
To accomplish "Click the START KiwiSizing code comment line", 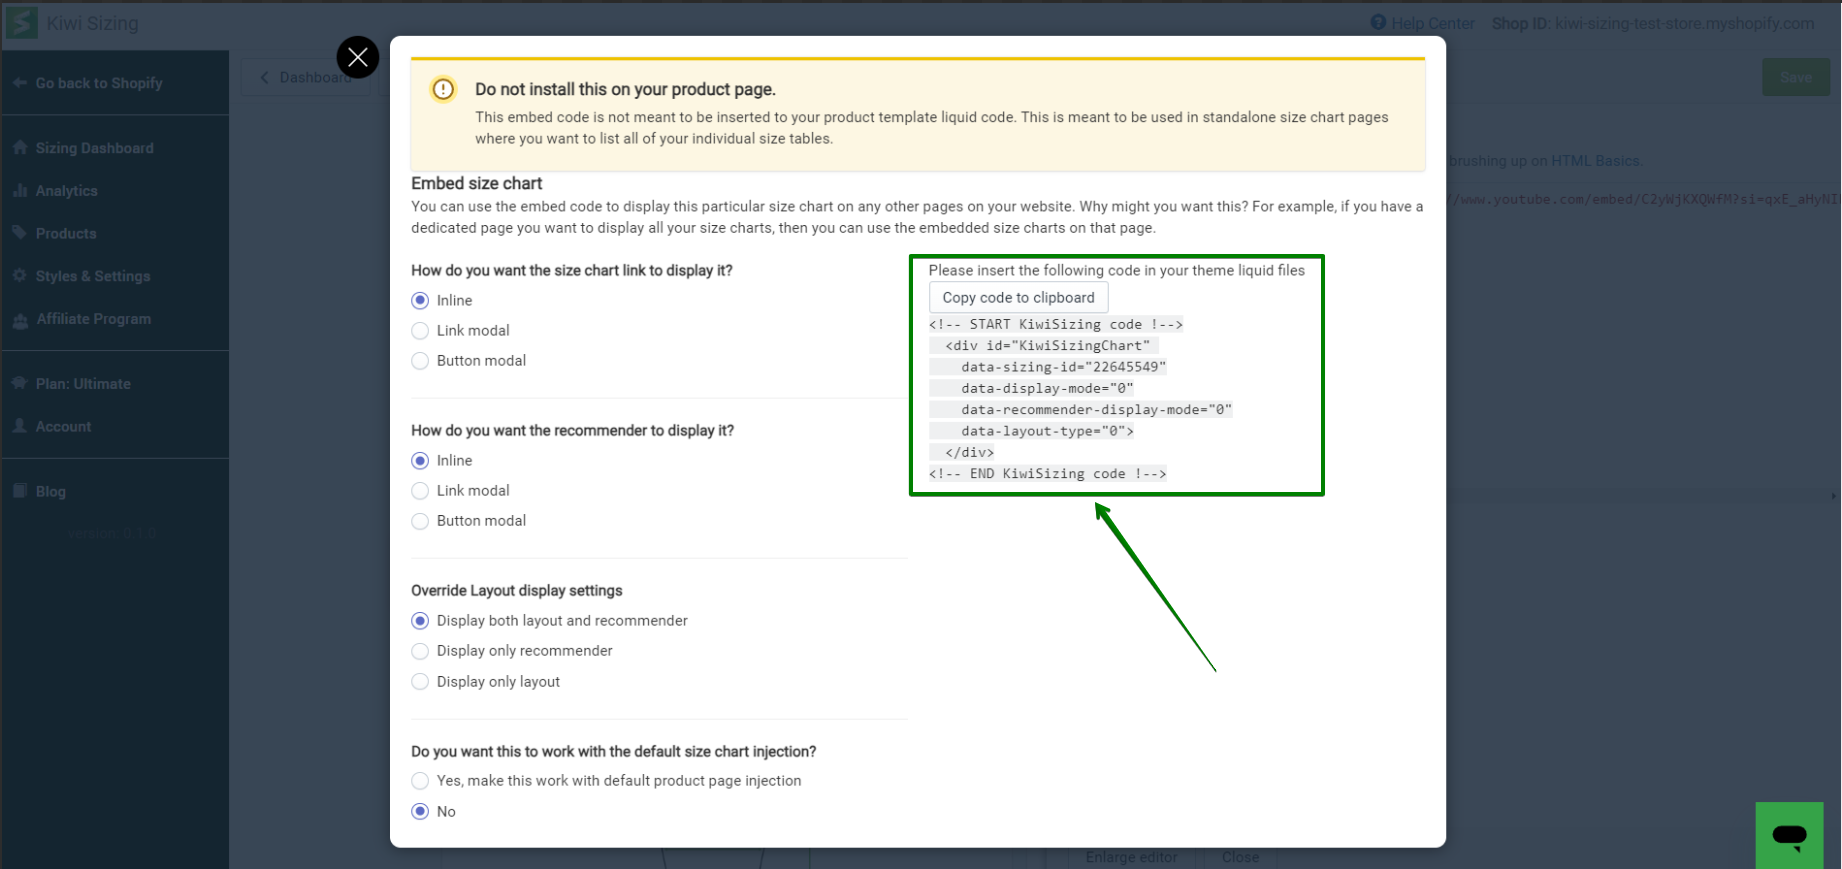I will coord(1056,324).
